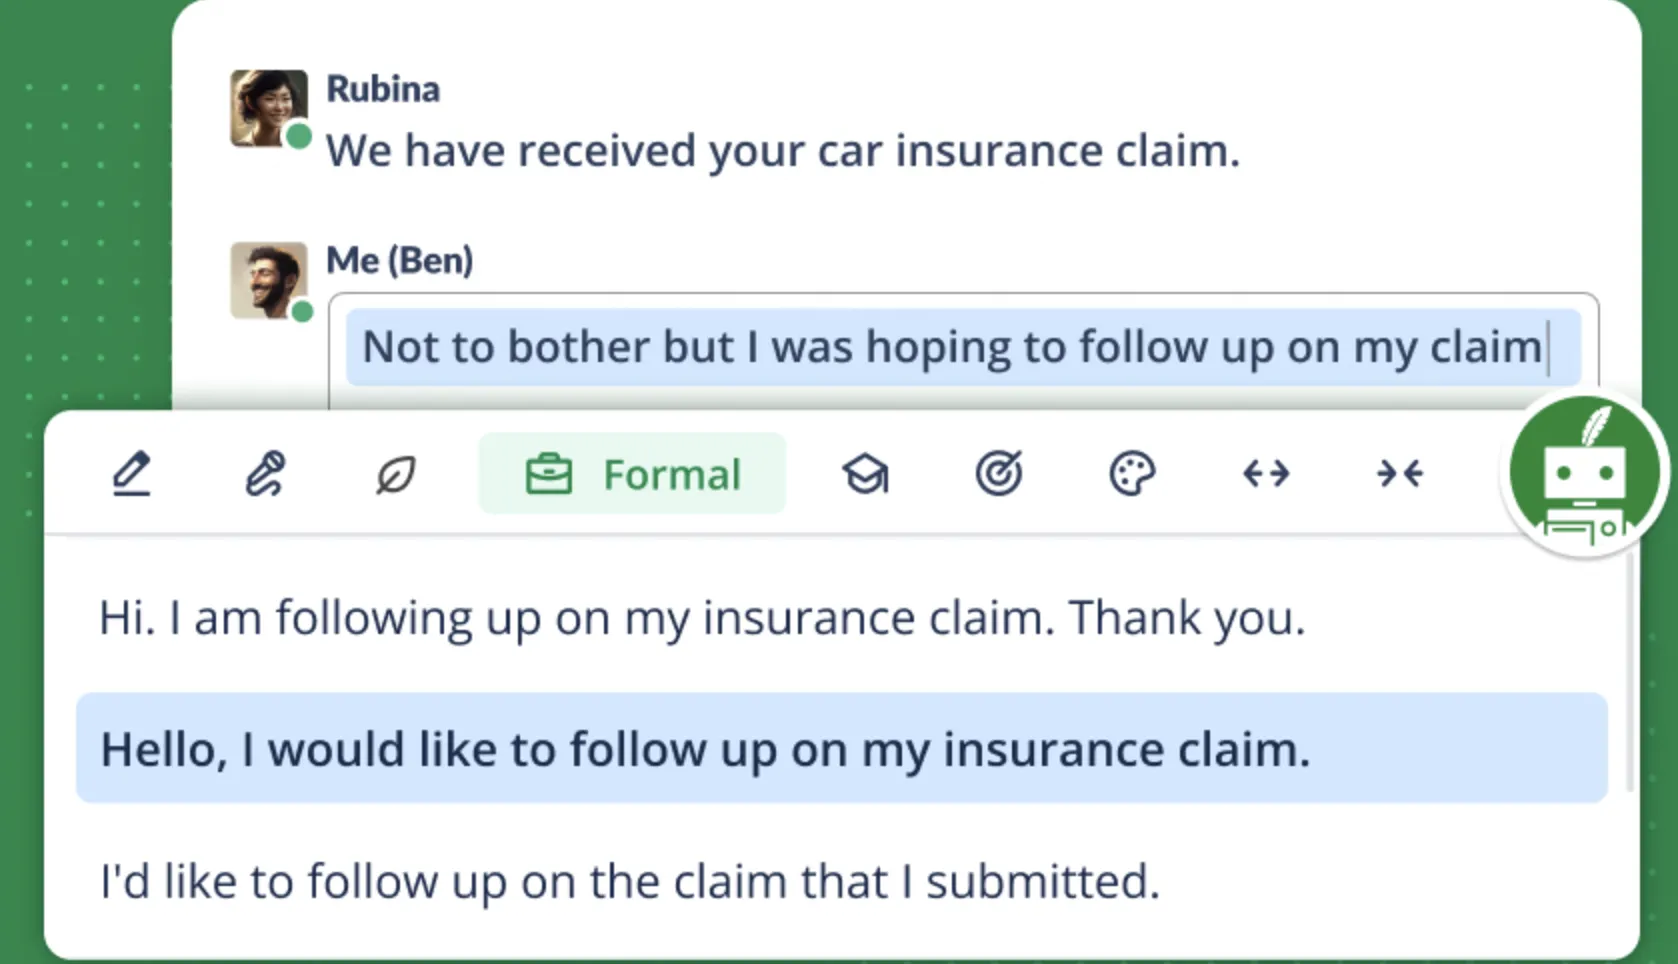Screen dimensions: 1678x964
Task: Click the Rubina sender name
Action: click(x=383, y=89)
